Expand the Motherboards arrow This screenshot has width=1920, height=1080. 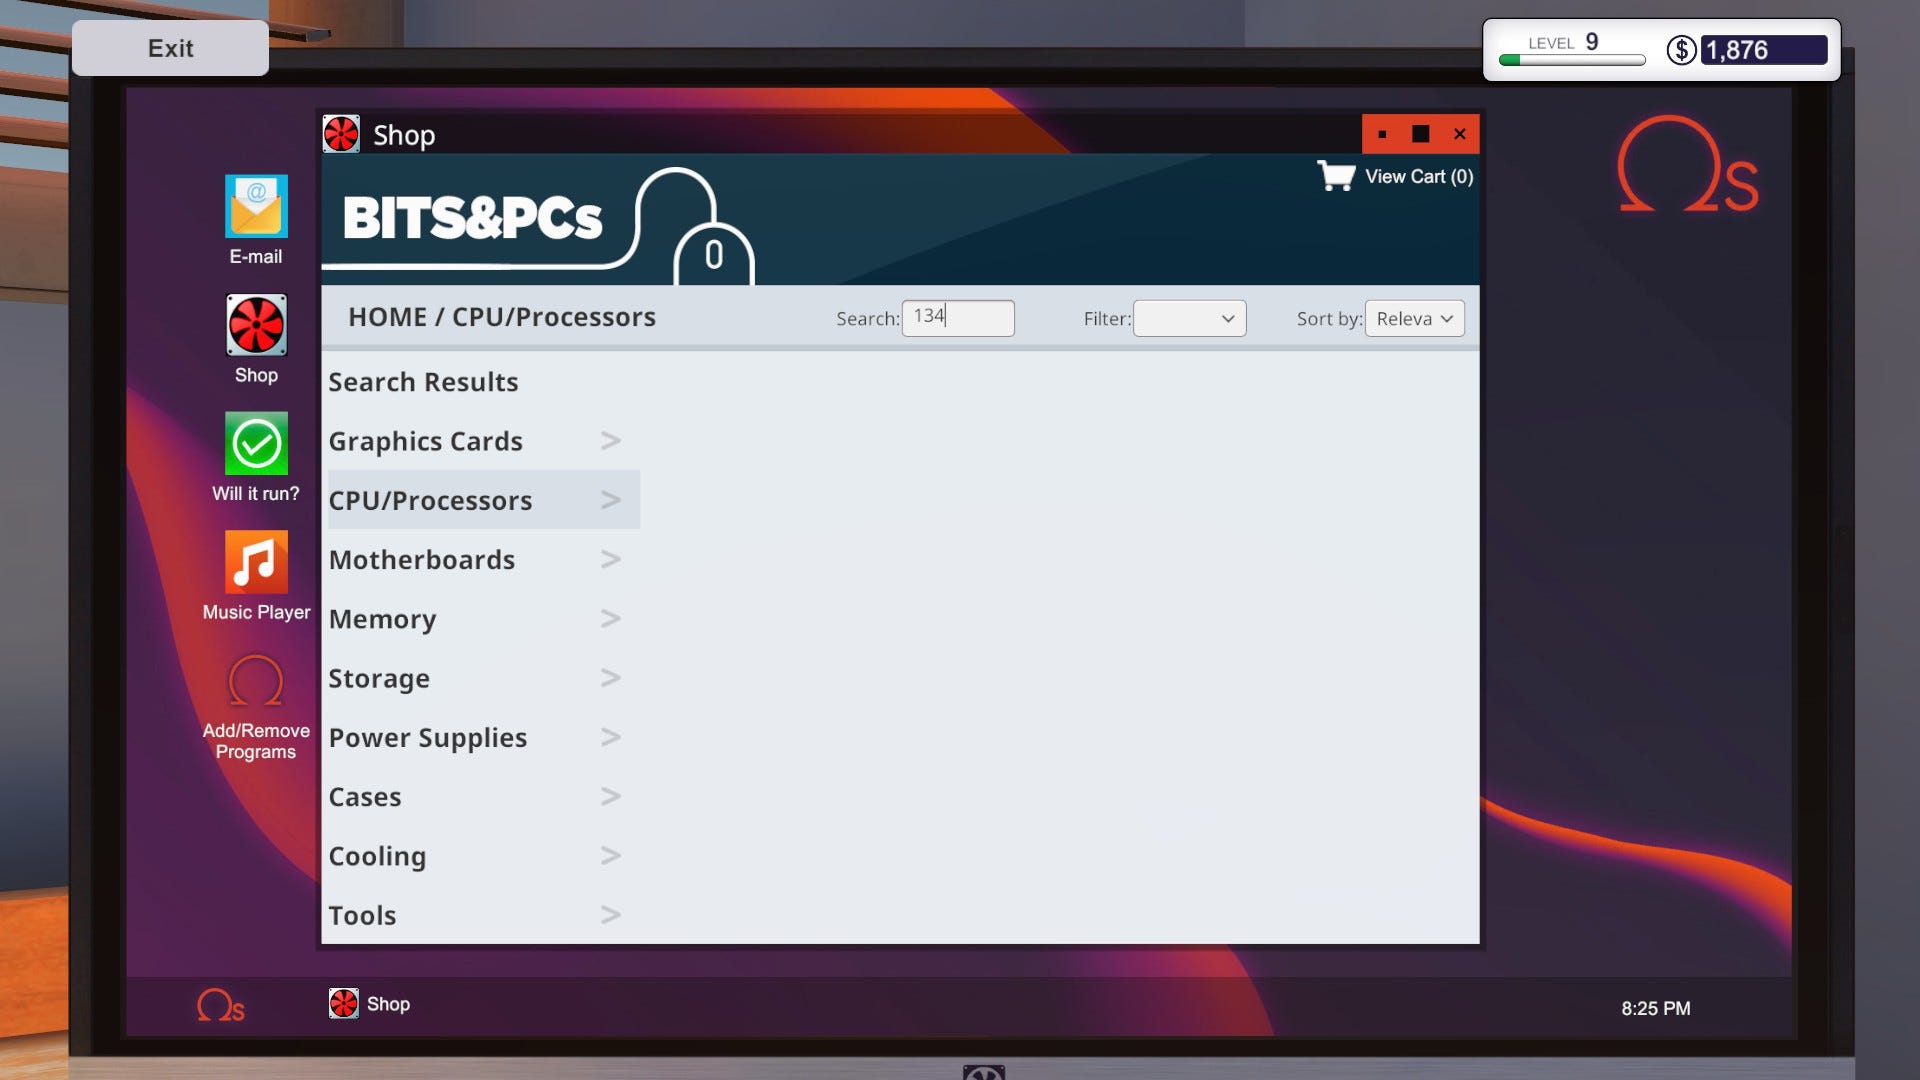[611, 559]
